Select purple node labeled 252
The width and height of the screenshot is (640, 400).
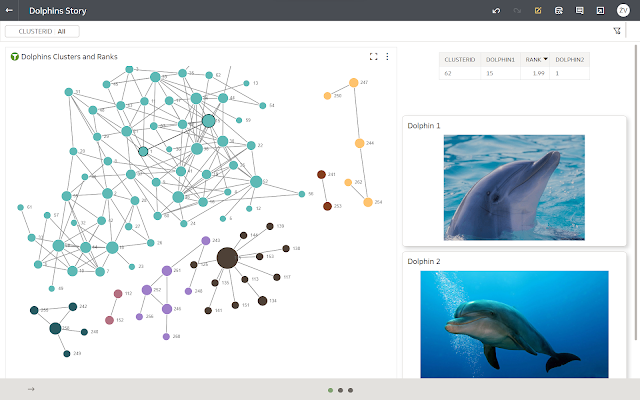[147, 290]
